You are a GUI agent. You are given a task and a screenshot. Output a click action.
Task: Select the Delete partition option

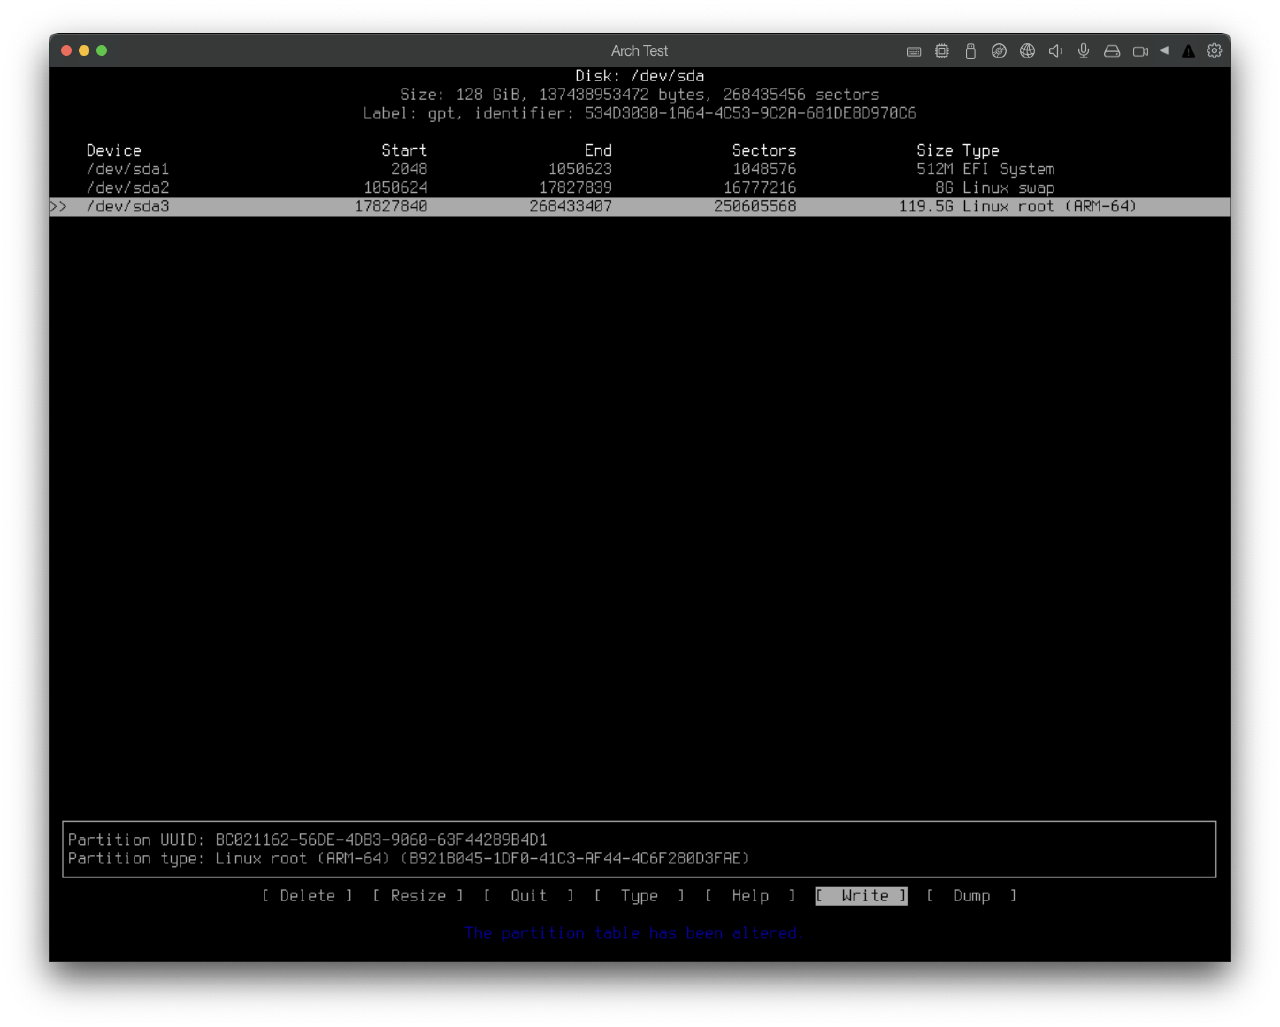coord(306,896)
